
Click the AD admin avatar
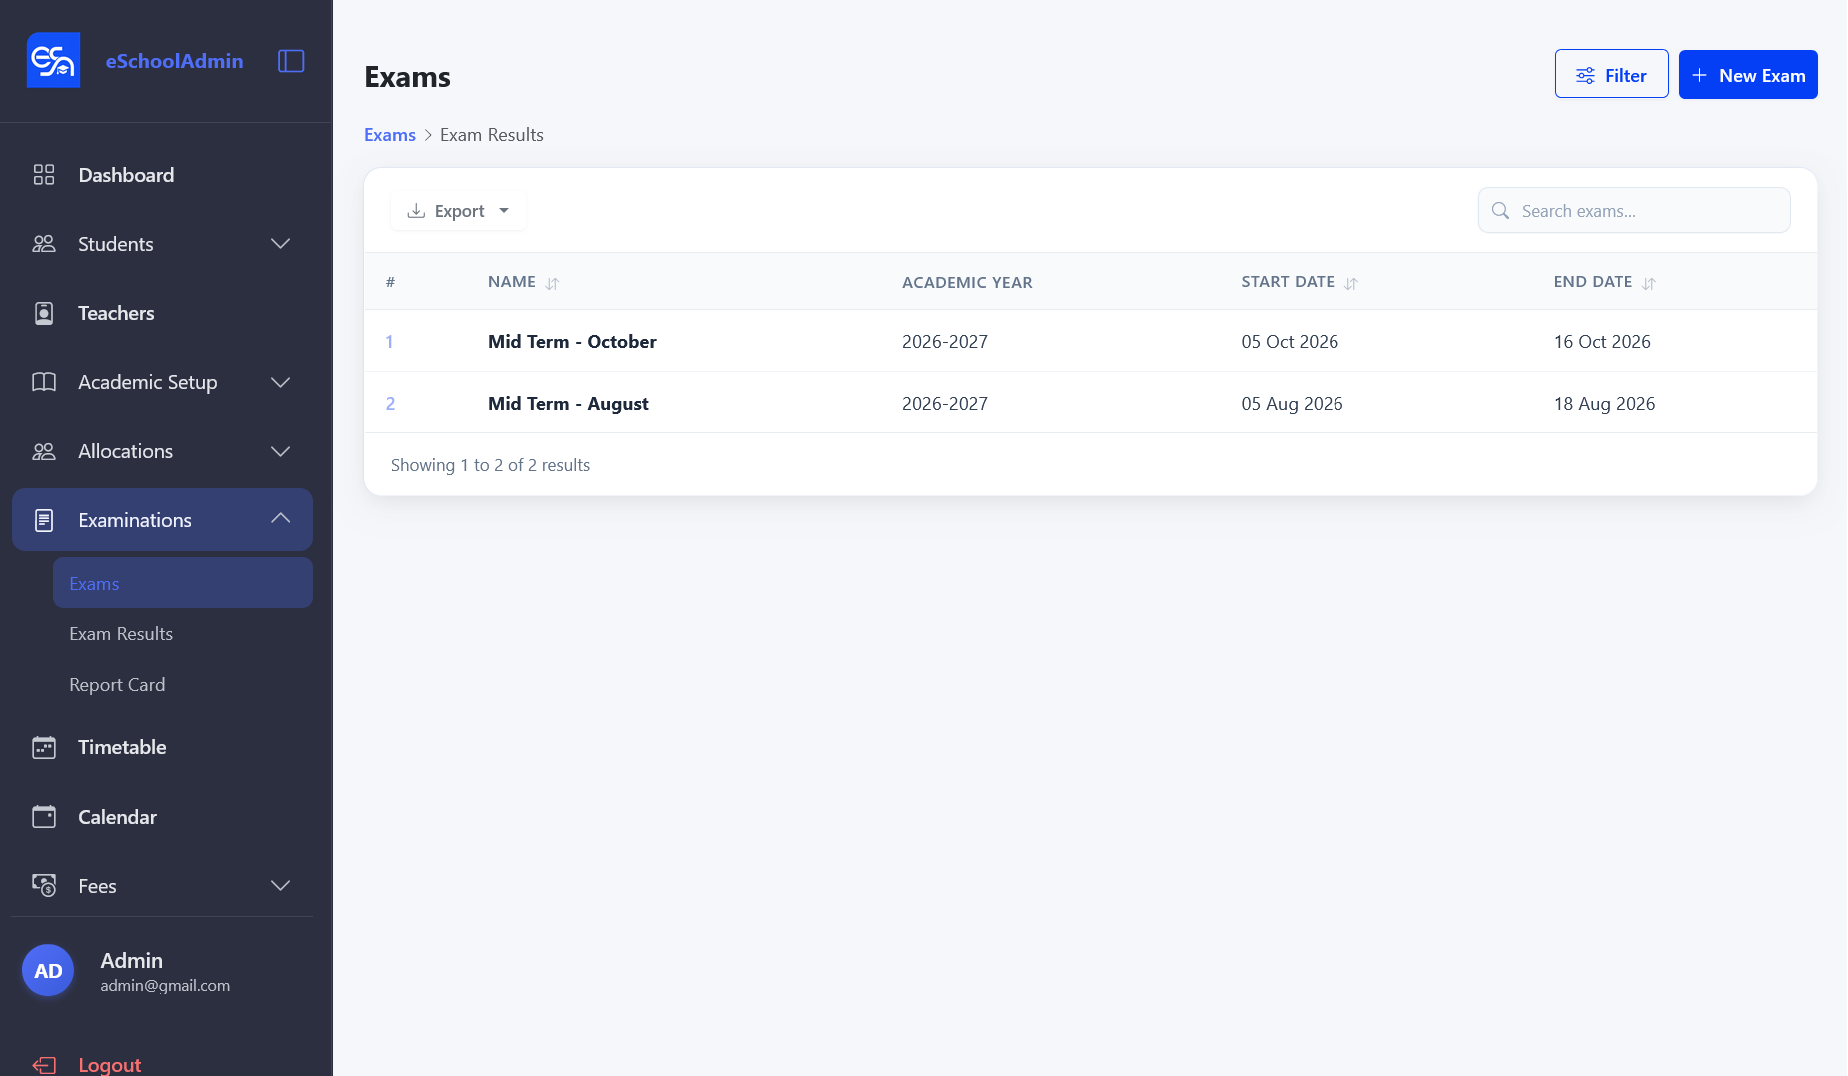[48, 970]
